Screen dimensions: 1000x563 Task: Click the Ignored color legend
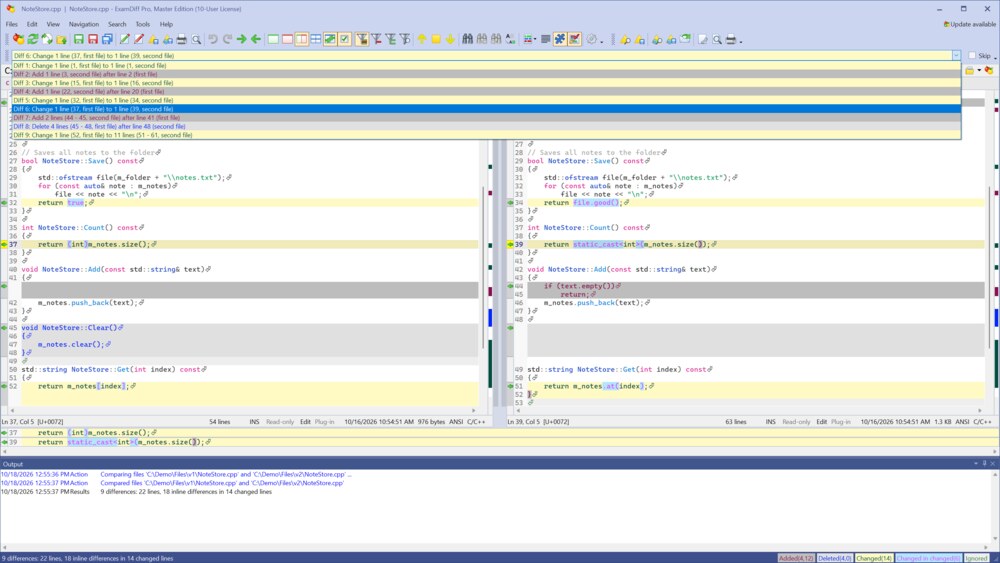tap(976, 558)
